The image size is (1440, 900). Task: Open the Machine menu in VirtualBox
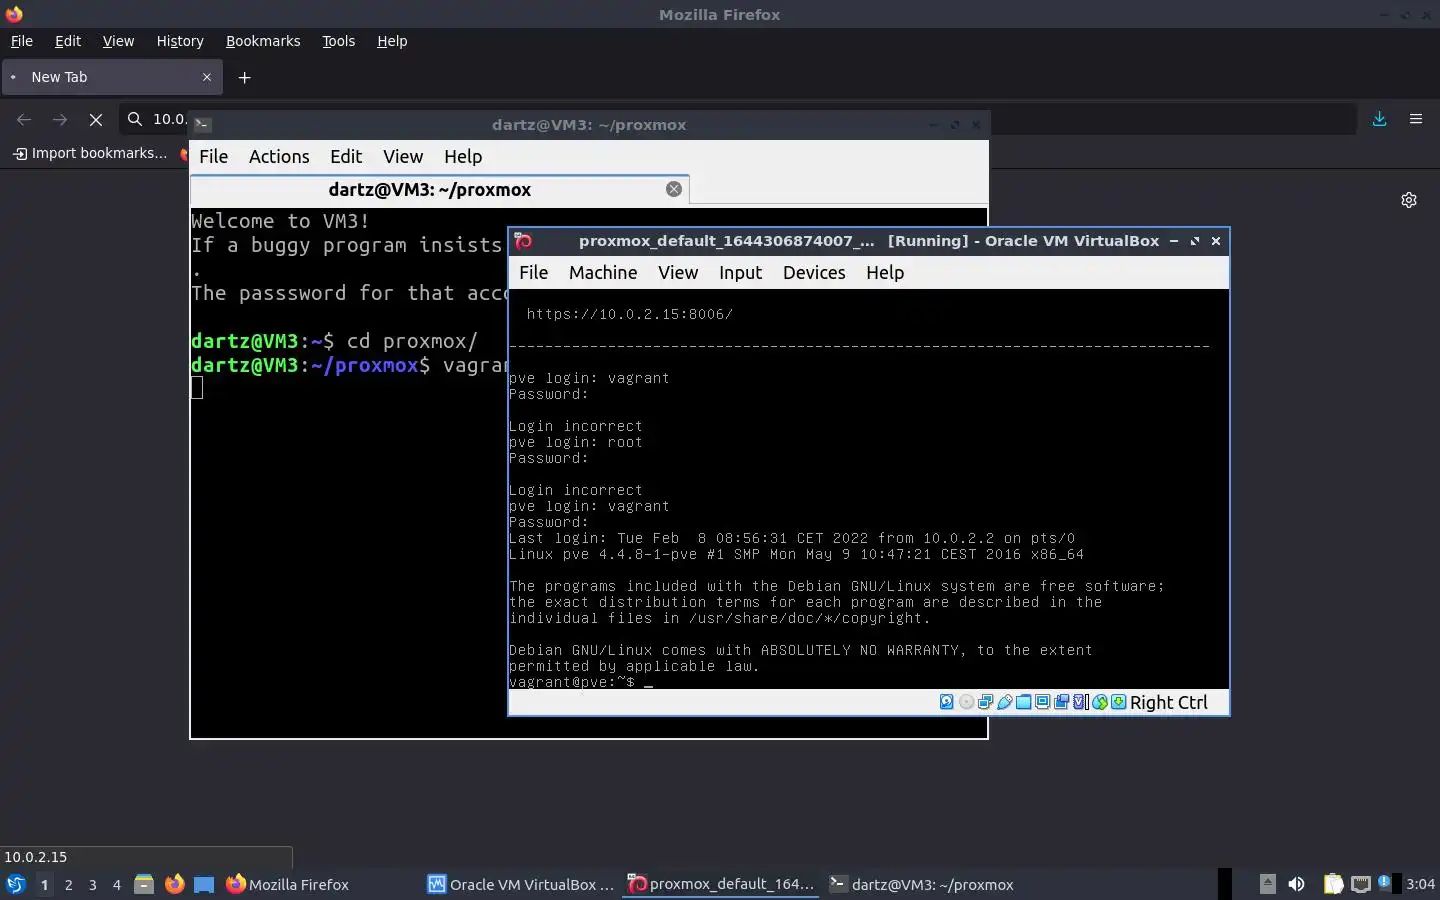point(603,272)
